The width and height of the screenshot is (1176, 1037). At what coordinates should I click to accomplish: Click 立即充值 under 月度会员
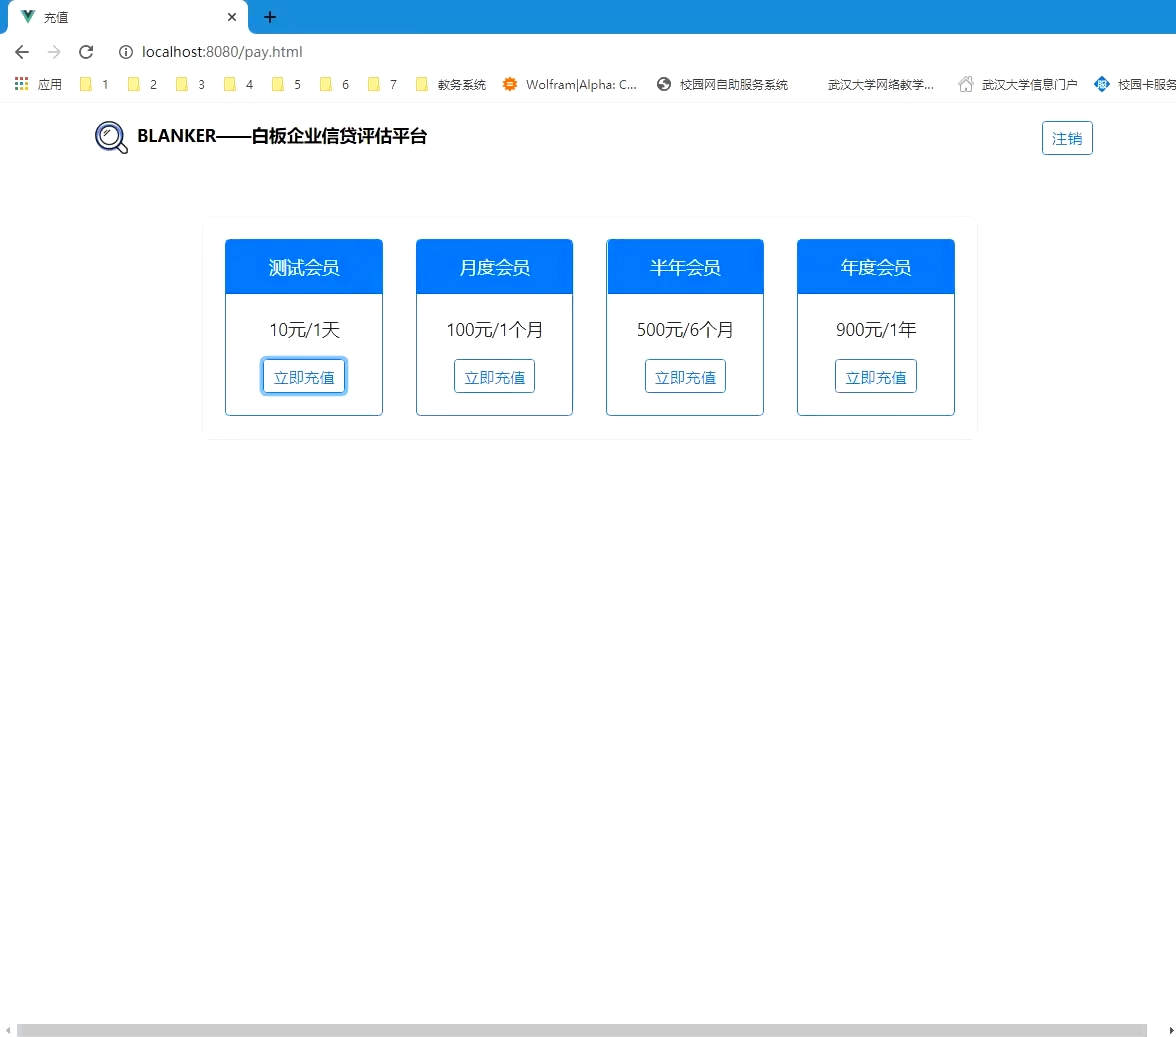click(494, 376)
